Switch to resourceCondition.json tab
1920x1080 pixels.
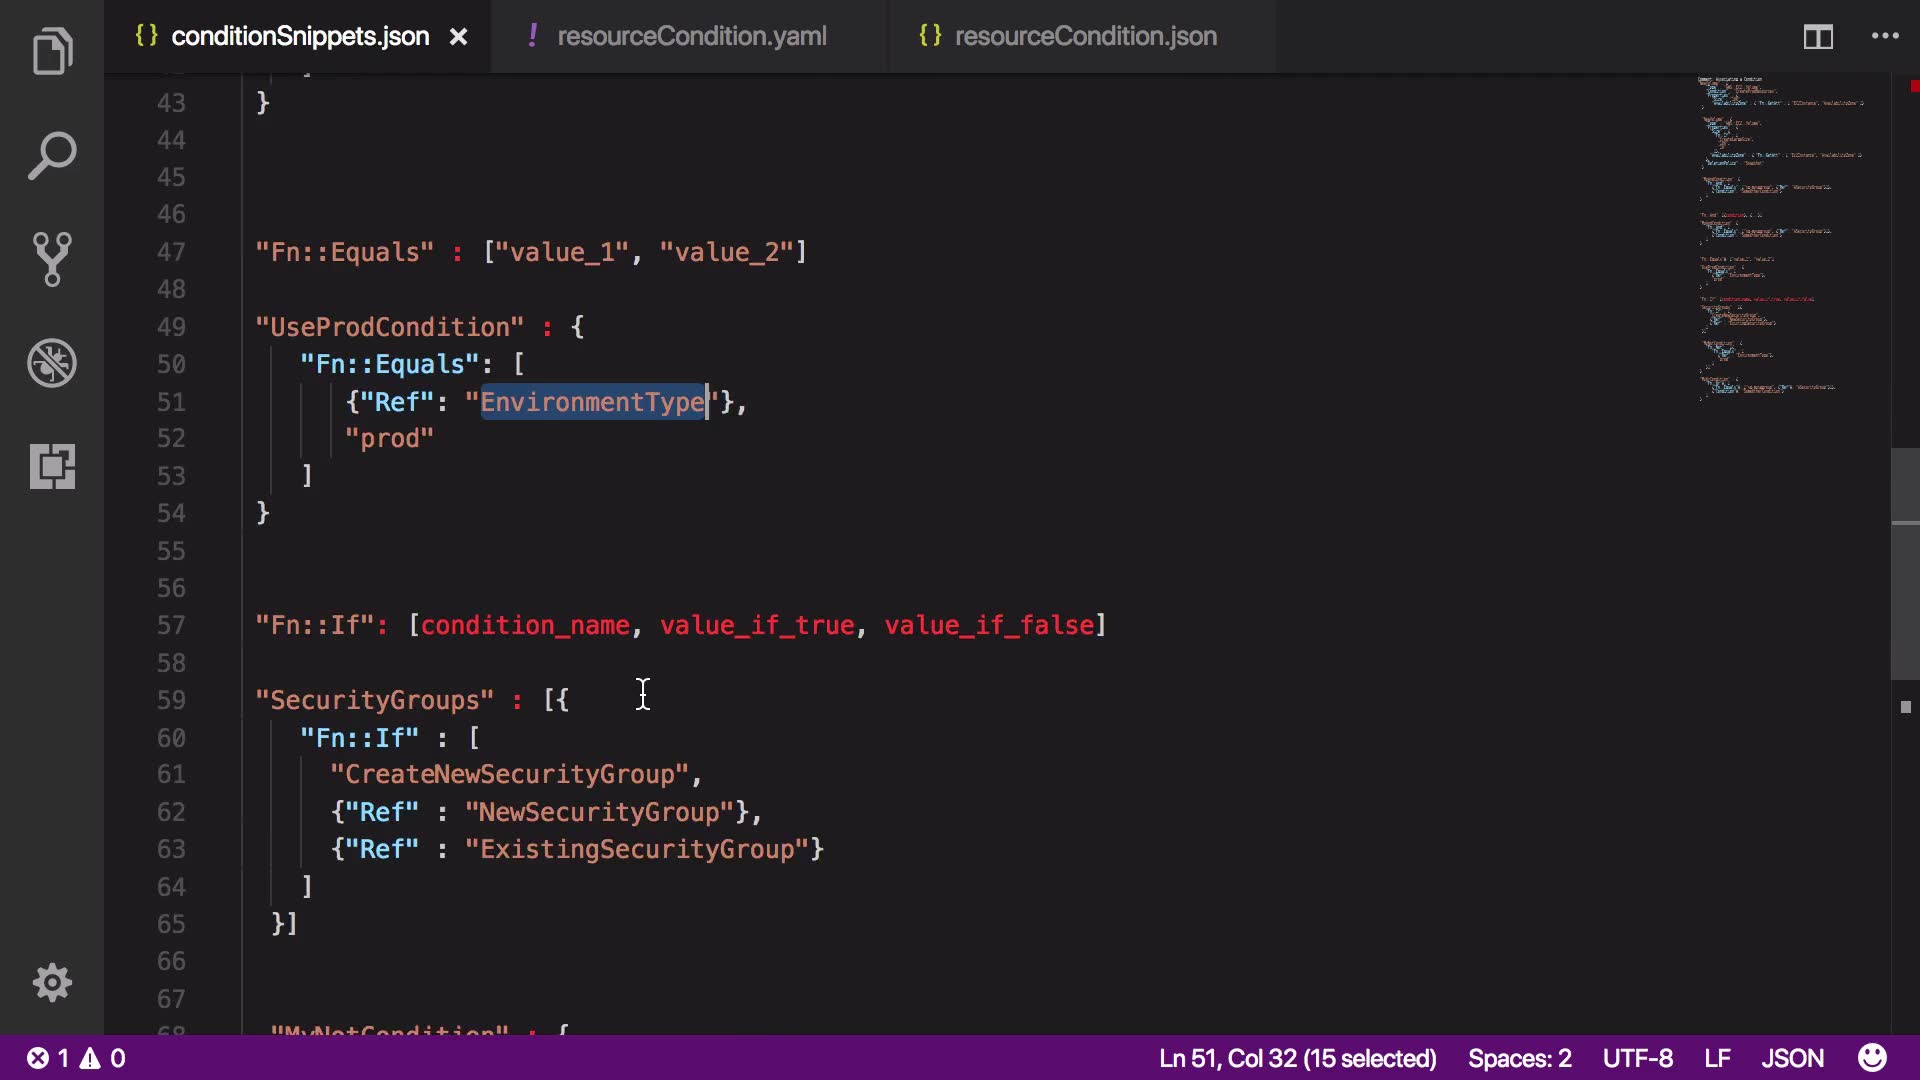(1085, 37)
